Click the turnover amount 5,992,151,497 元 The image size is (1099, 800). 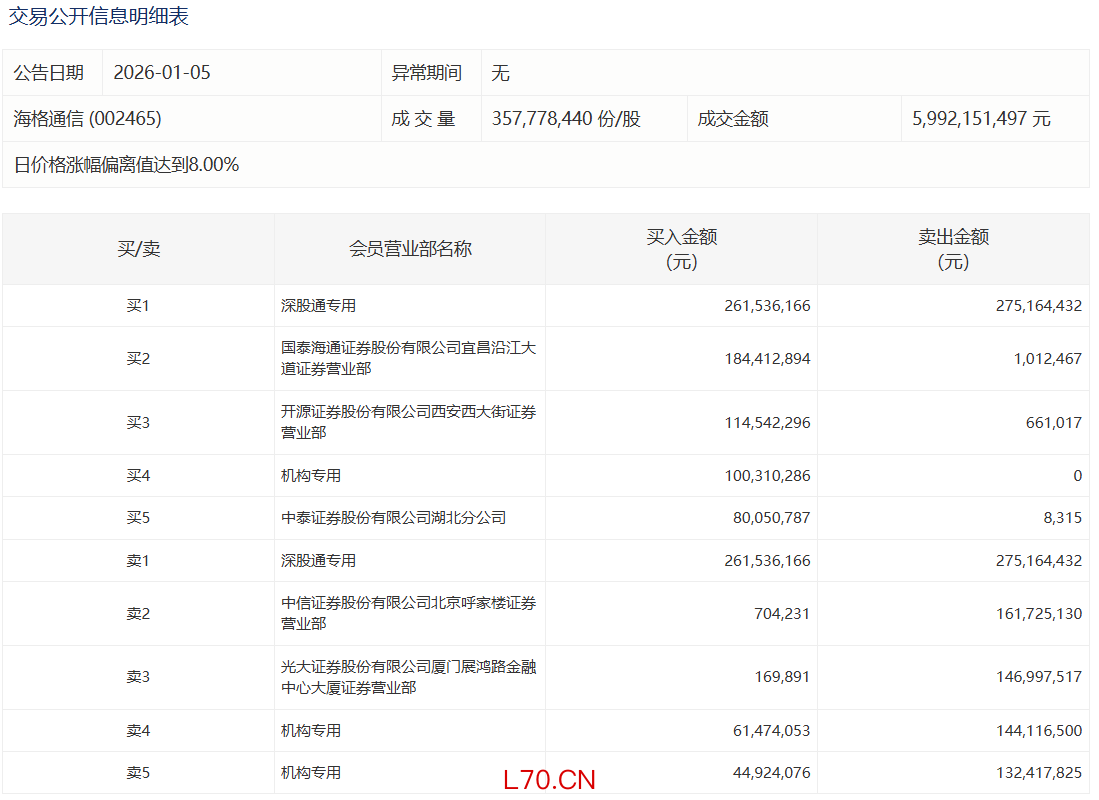coord(981,119)
